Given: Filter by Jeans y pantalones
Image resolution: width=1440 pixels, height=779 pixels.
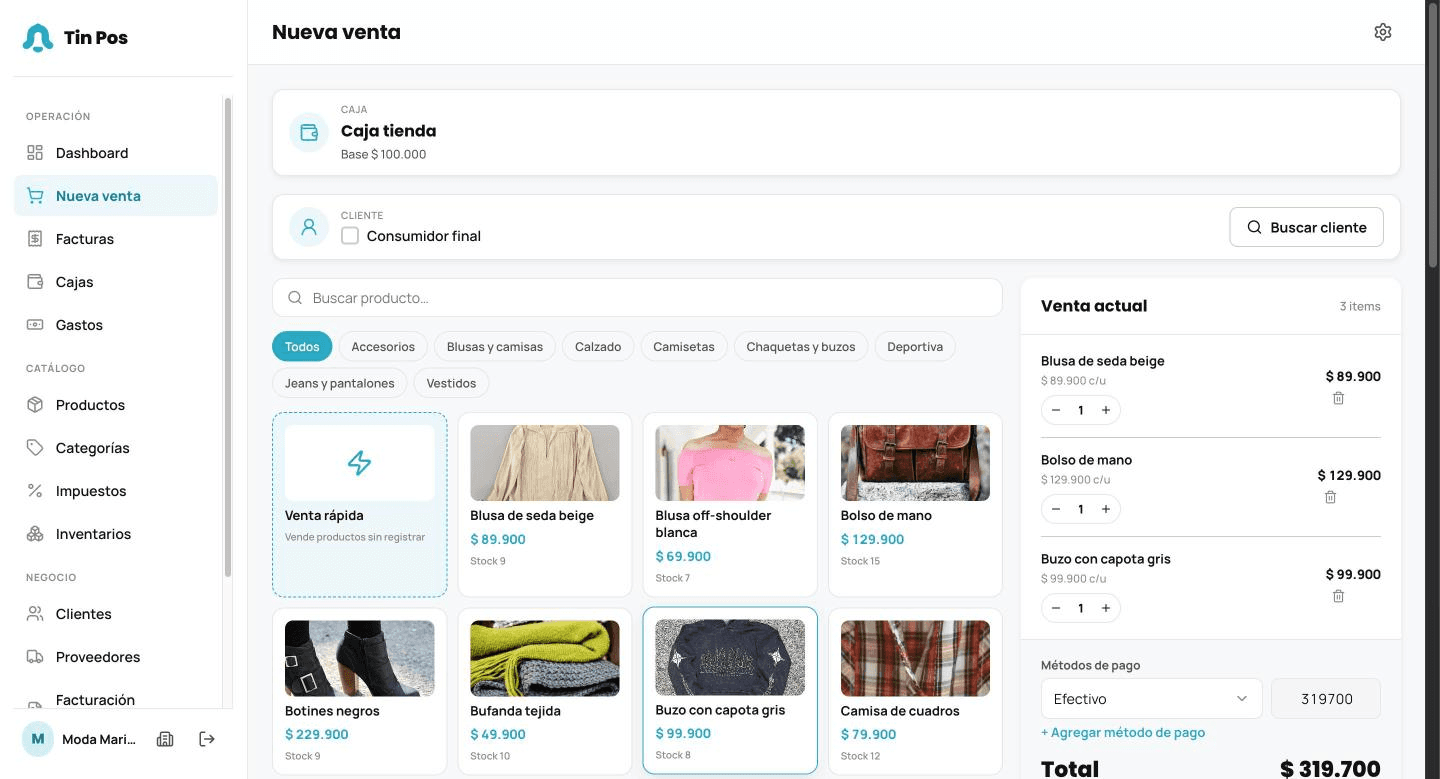Looking at the screenshot, I should click(x=339, y=383).
